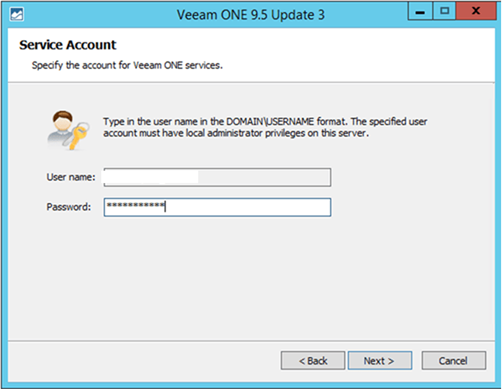The height and width of the screenshot is (389, 502).
Task: Click into the Password field
Action: click(217, 207)
